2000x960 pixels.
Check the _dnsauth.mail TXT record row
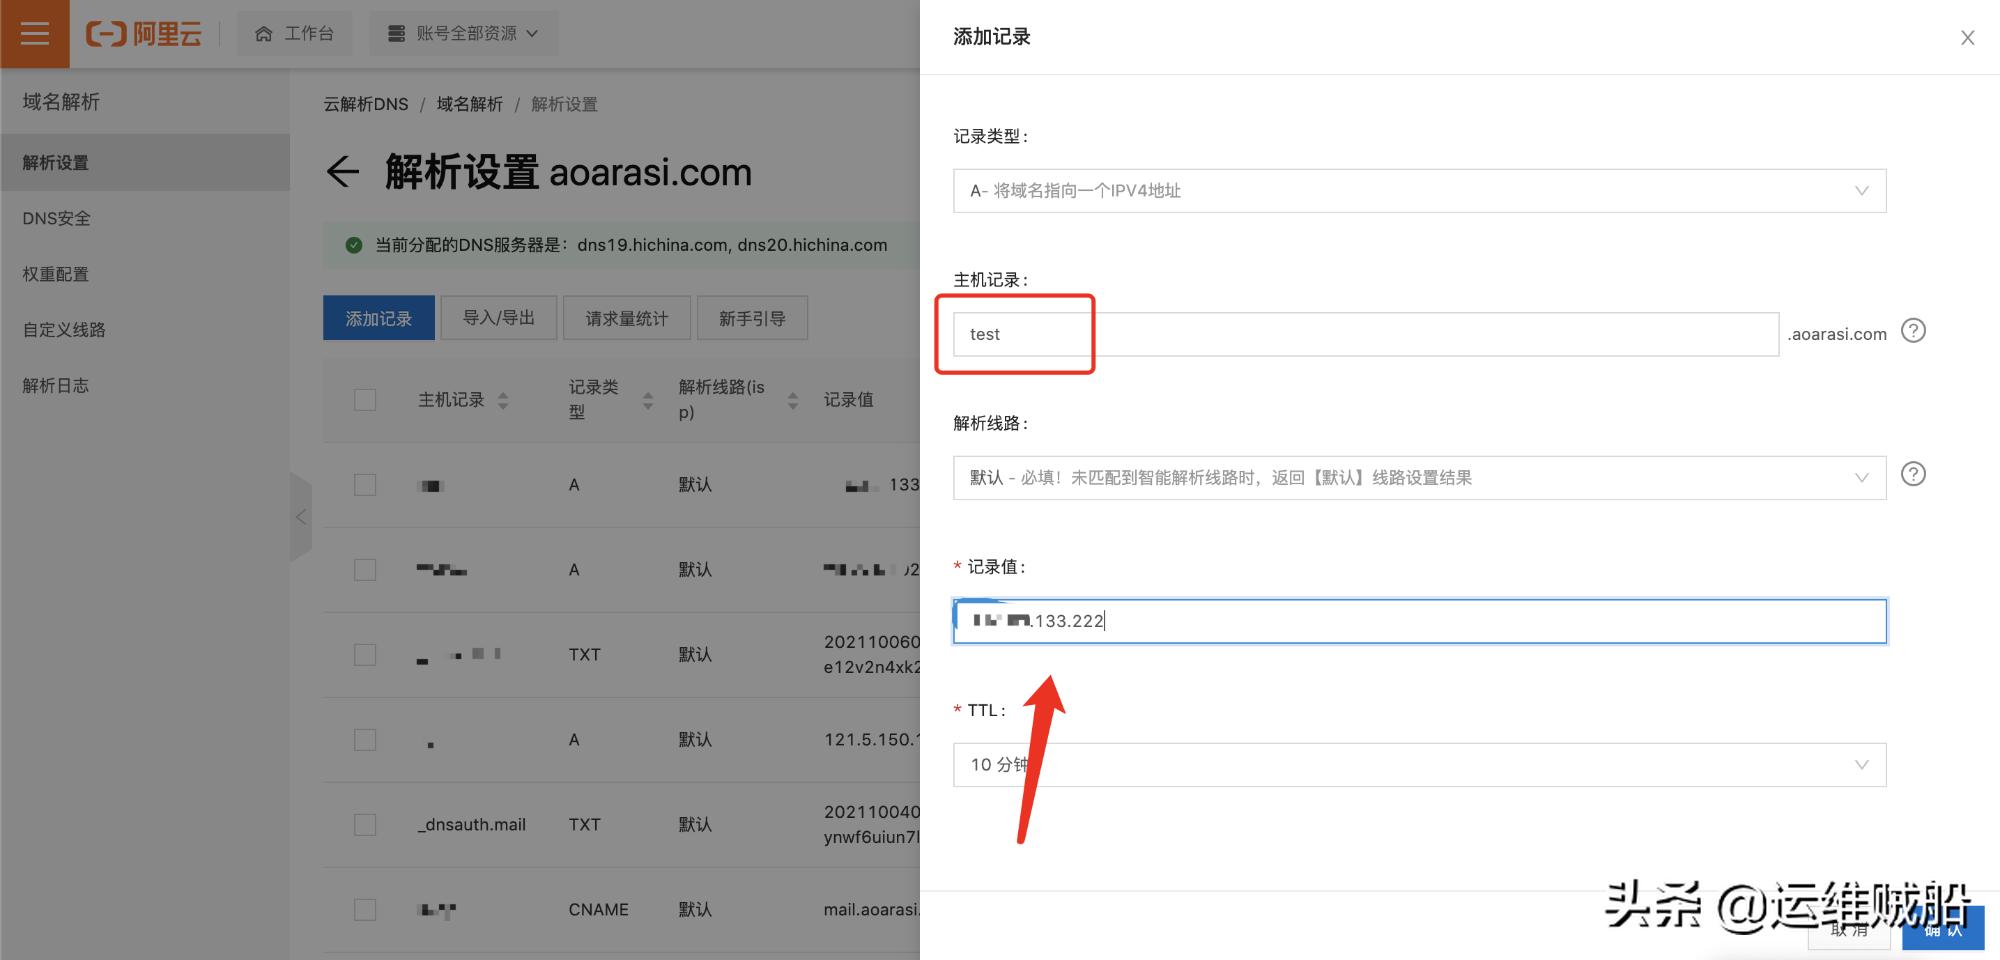coord(364,824)
